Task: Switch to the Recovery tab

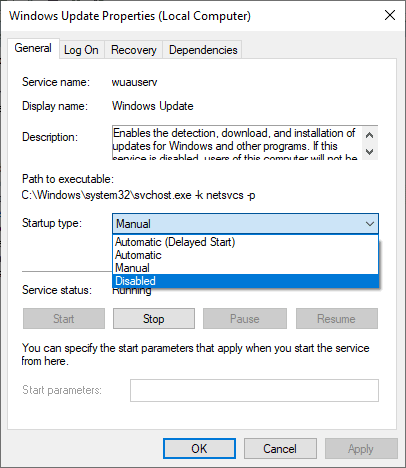Action: pyautogui.click(x=134, y=50)
